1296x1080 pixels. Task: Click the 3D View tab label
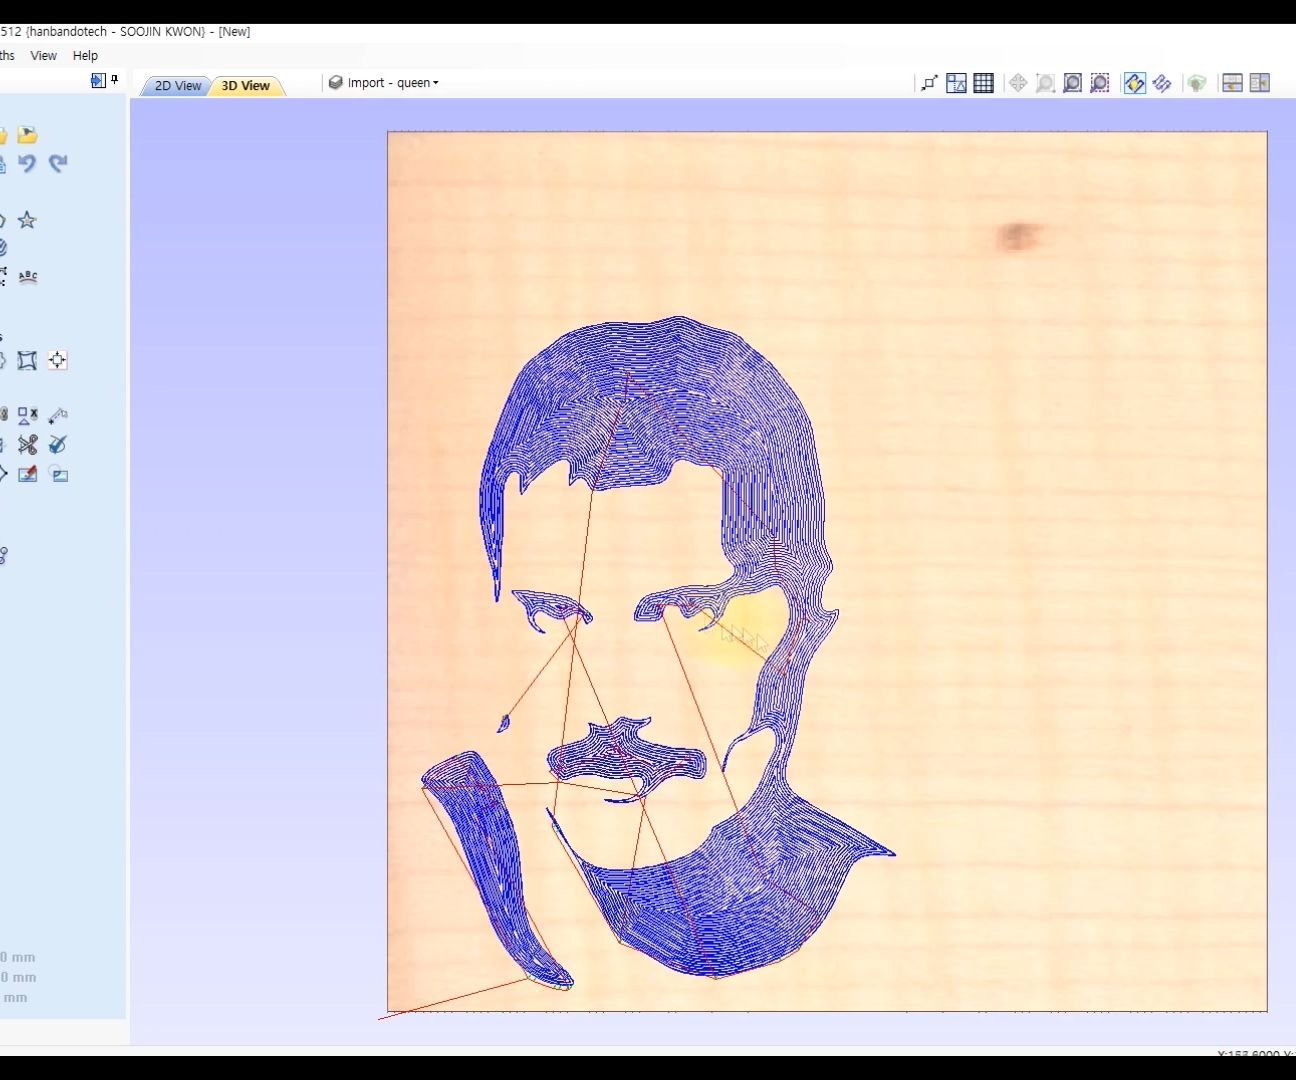click(246, 86)
